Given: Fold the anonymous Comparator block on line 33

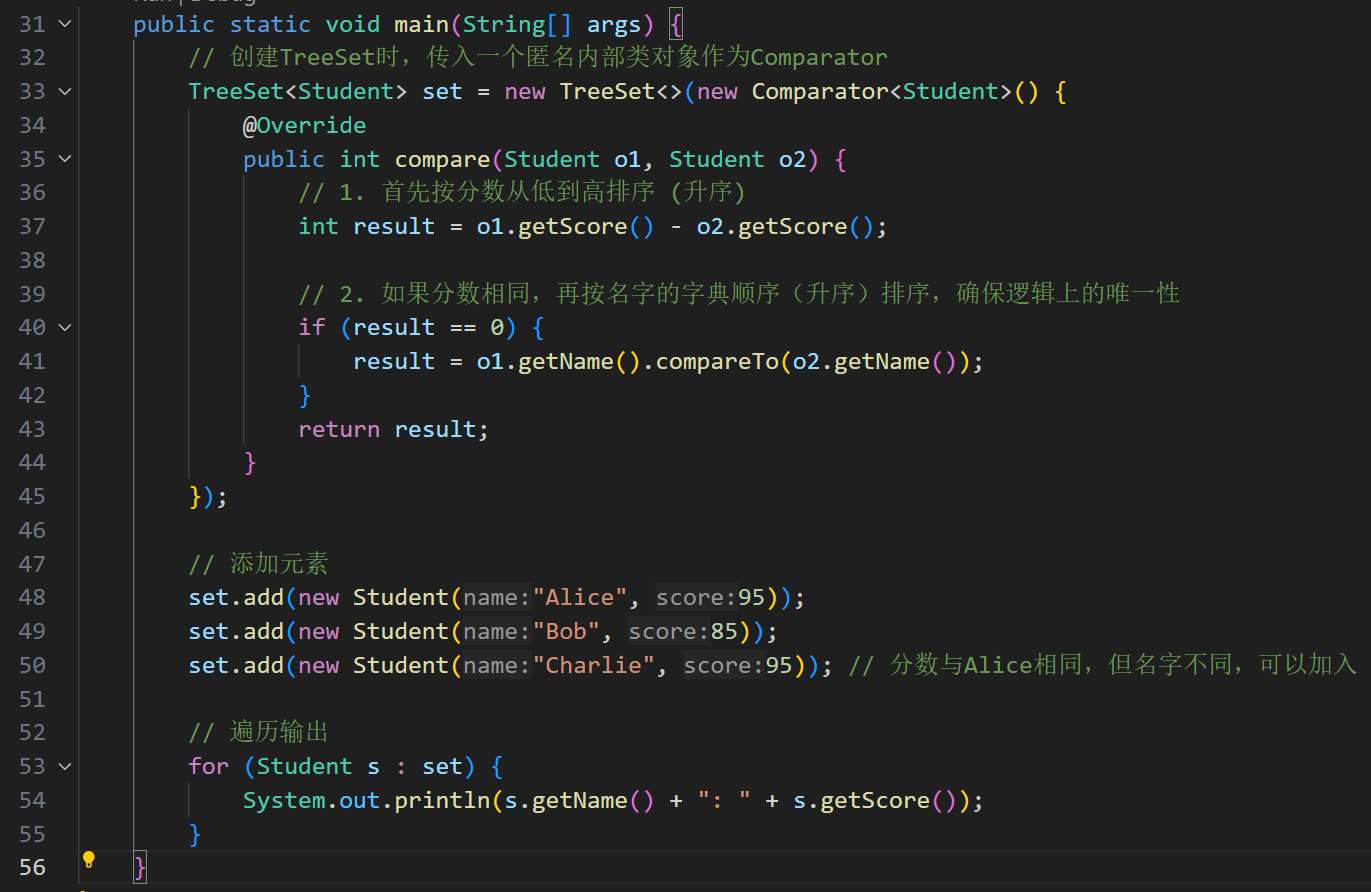Looking at the screenshot, I should tap(65, 92).
